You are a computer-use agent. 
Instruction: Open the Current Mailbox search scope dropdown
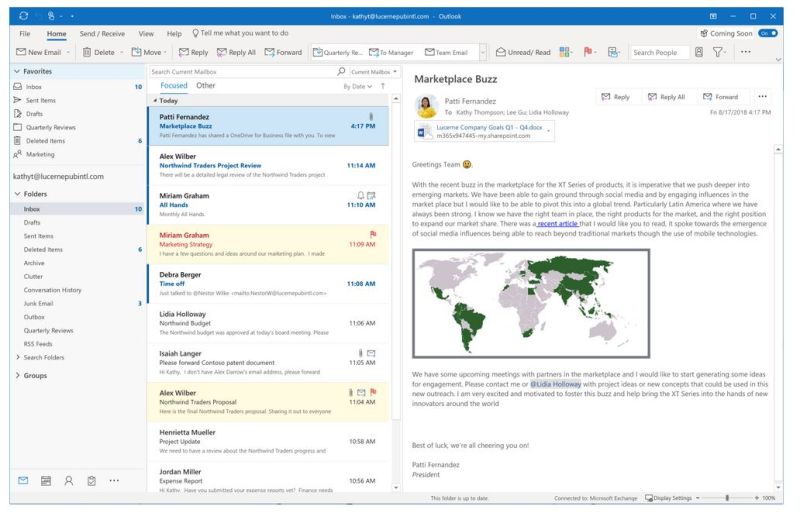coord(375,72)
